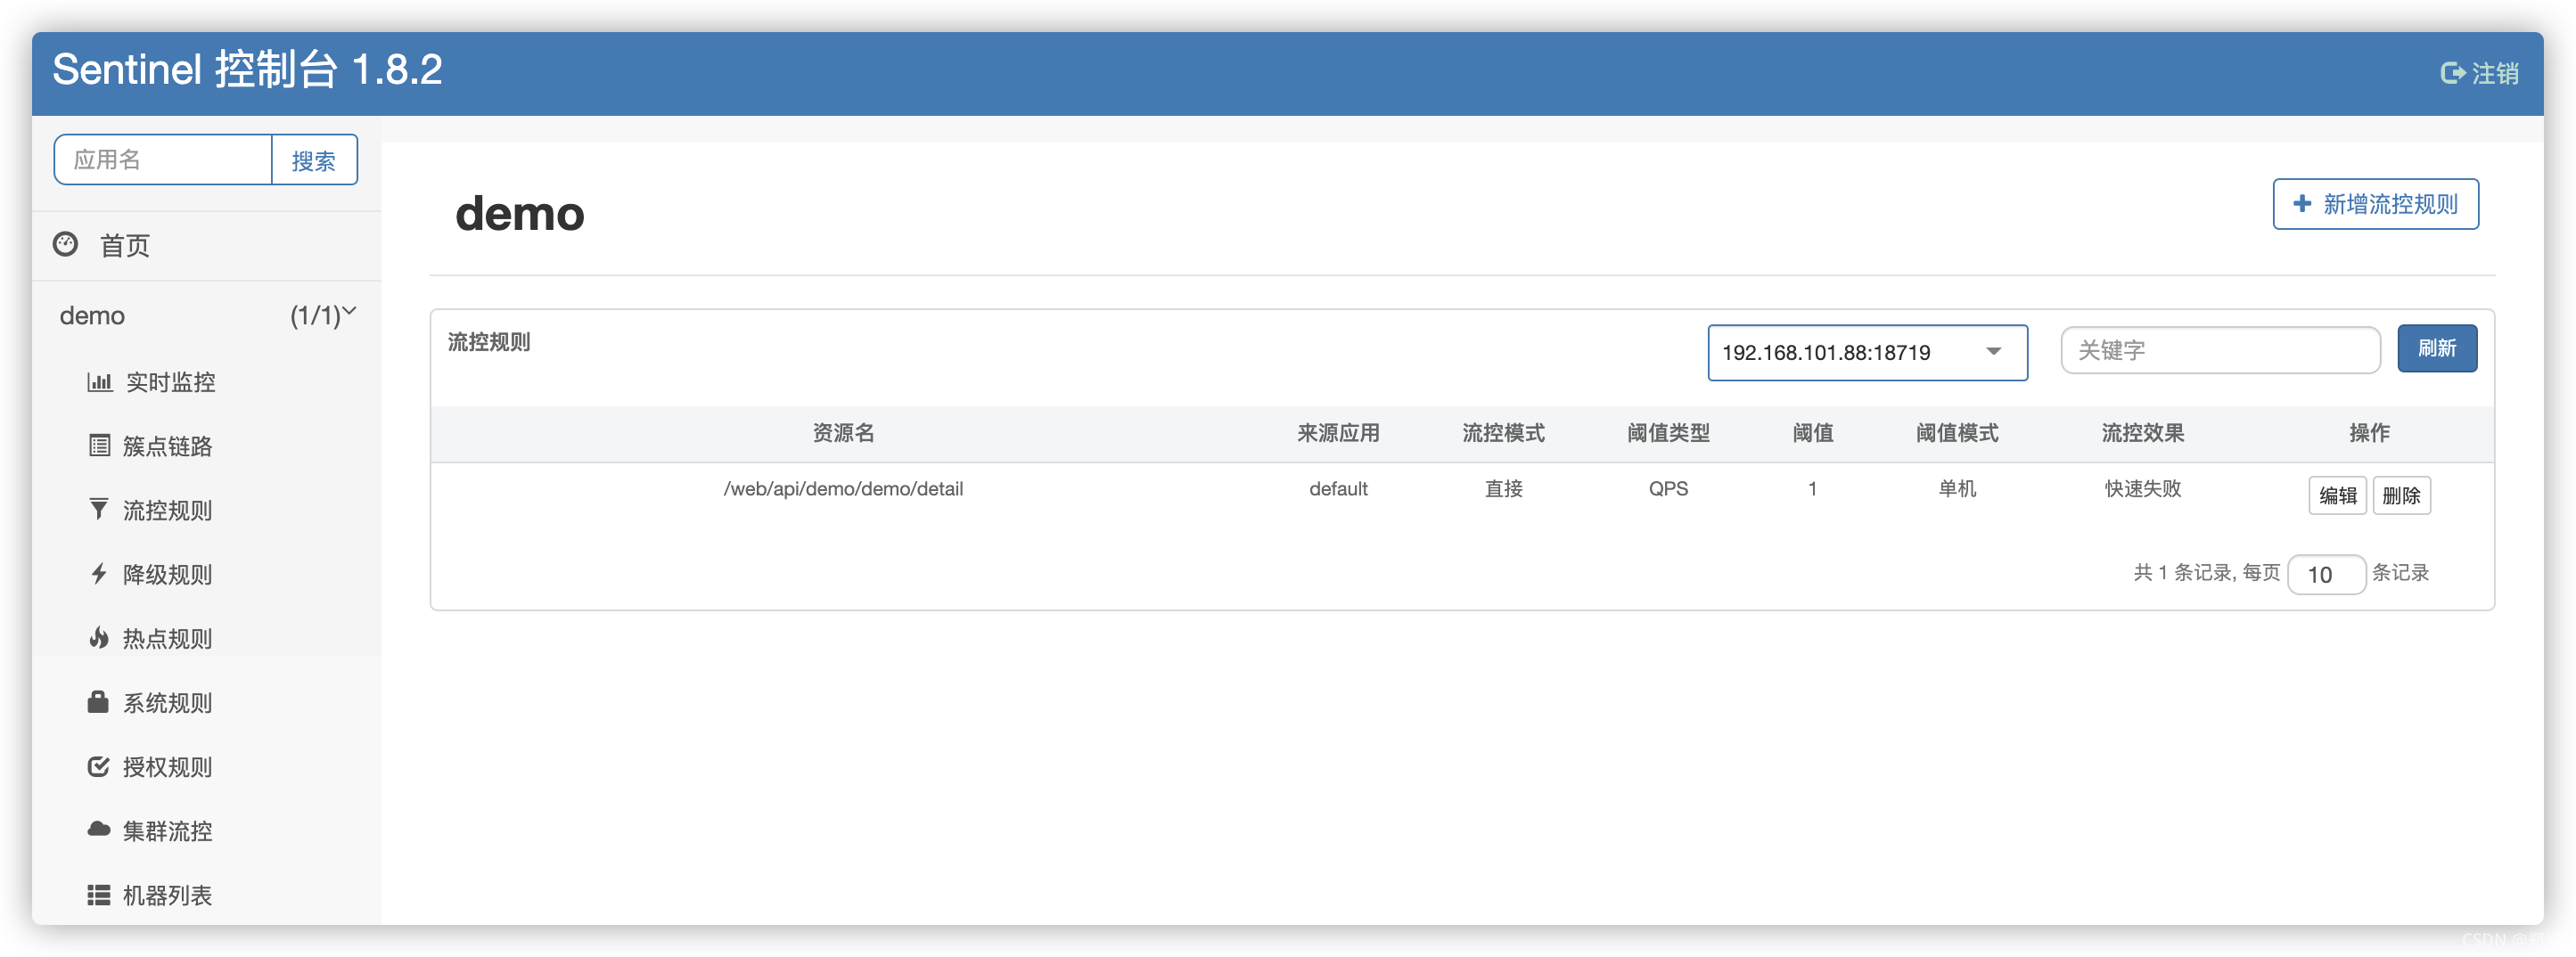
Task: Open the machine IP 192.168.101.88:18719 dropdown
Action: pos(1867,352)
